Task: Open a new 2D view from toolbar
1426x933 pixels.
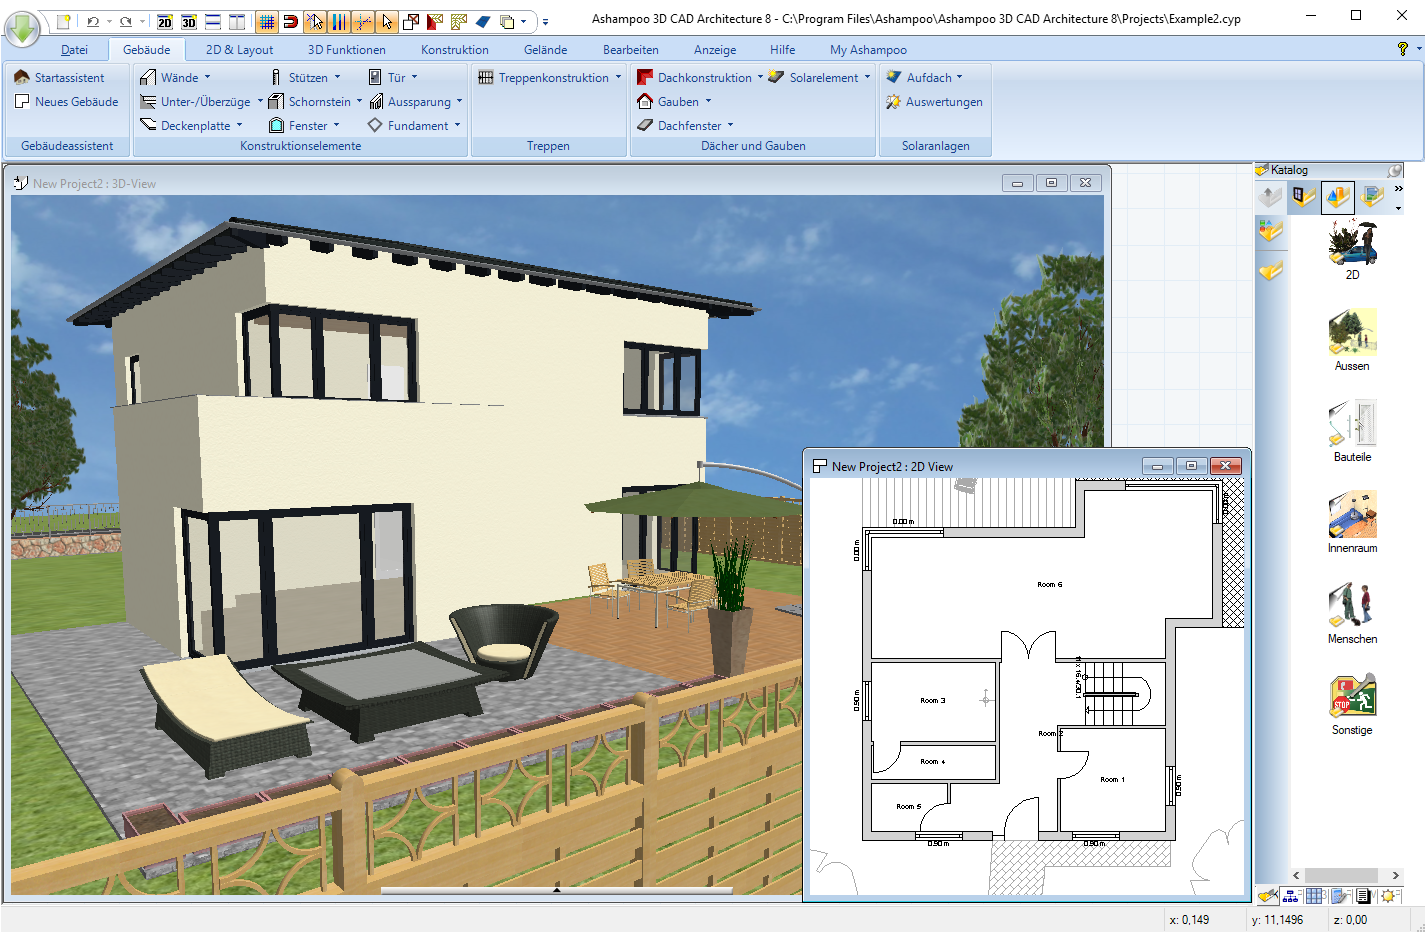Action: pyautogui.click(x=165, y=21)
